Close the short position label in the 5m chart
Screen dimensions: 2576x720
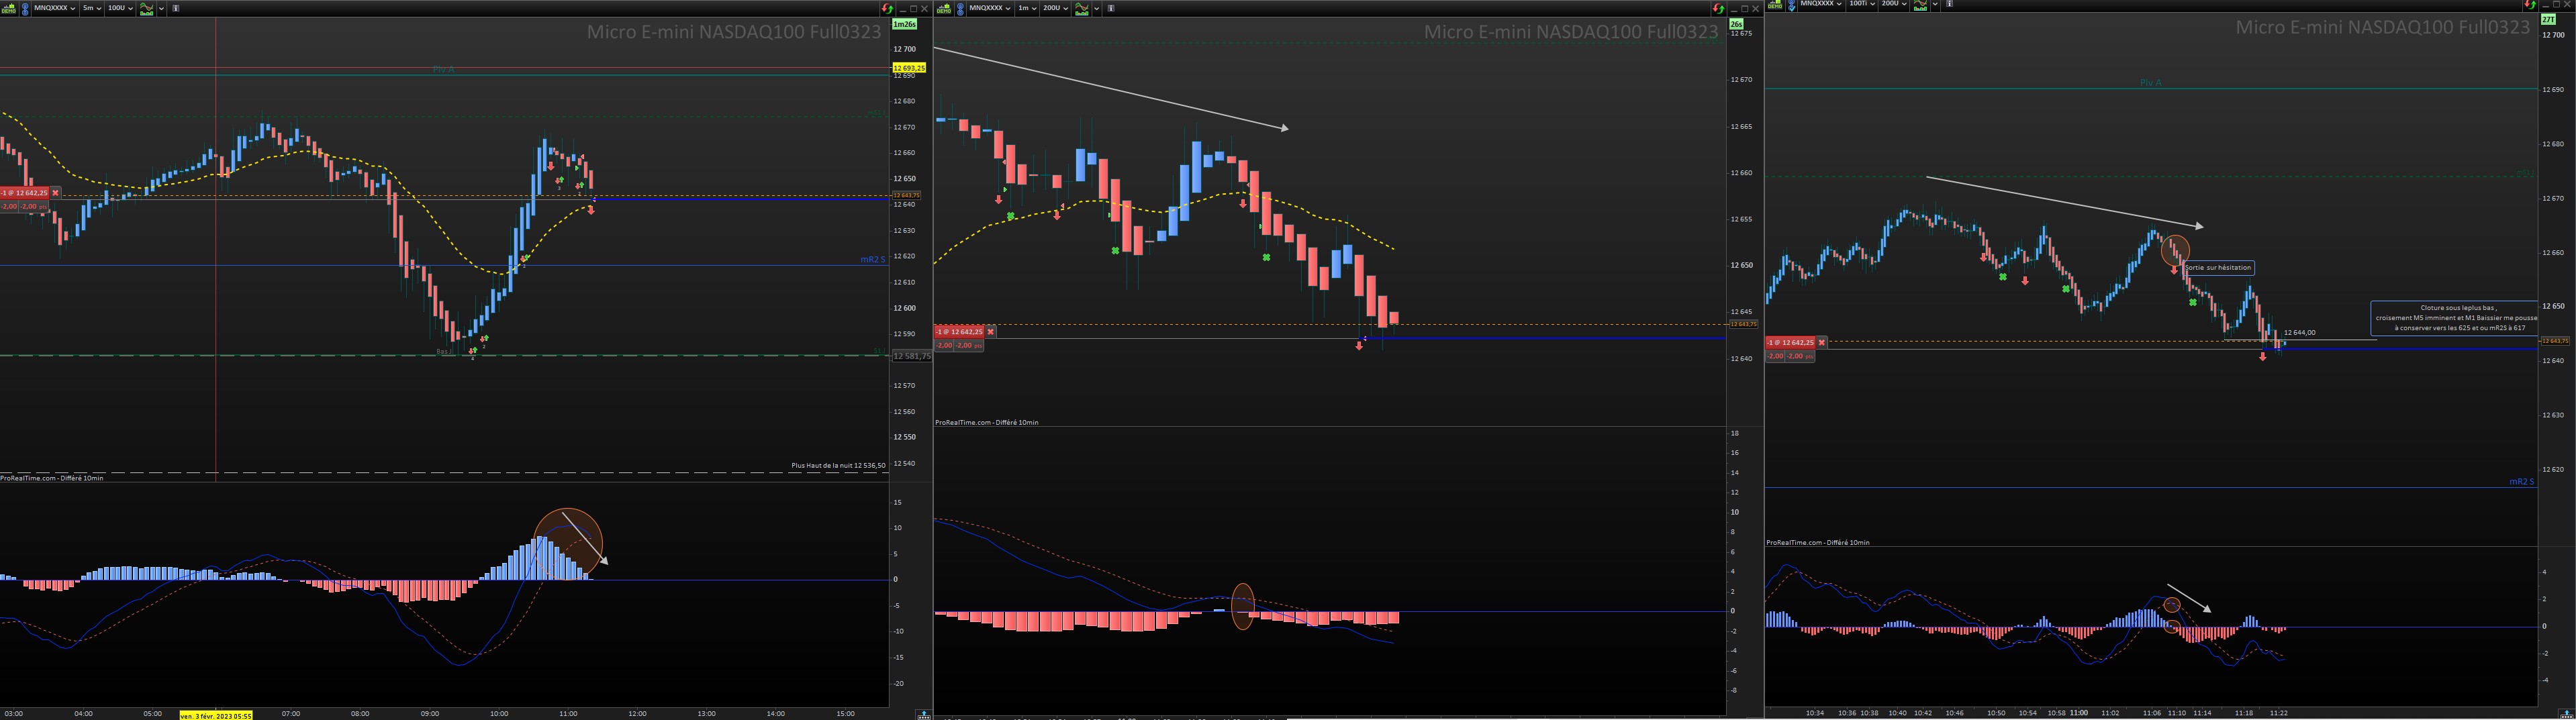(x=55, y=192)
